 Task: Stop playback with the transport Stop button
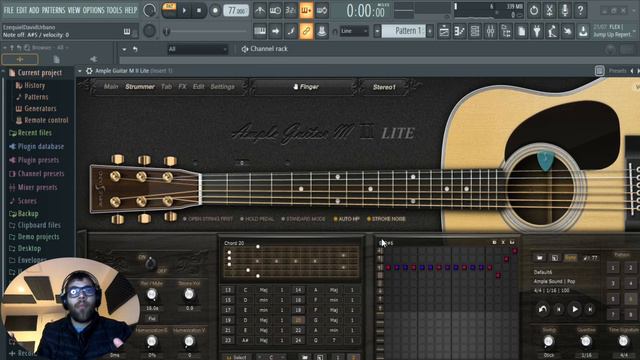199,11
